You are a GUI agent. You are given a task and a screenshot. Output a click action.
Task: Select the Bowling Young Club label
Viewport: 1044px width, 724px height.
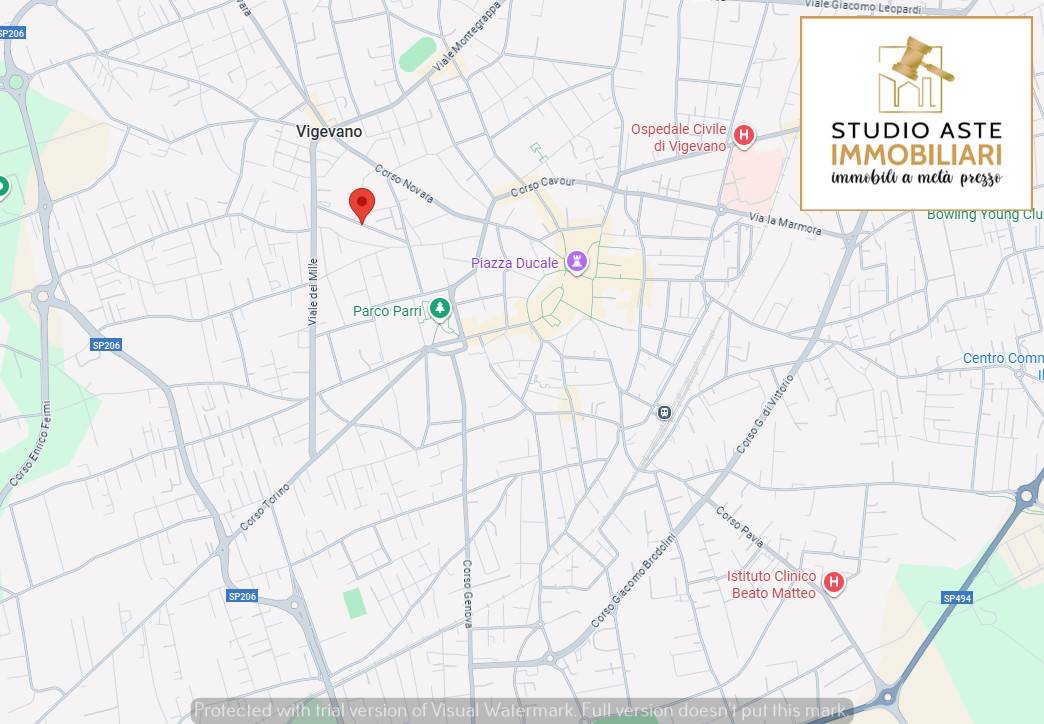point(986,214)
